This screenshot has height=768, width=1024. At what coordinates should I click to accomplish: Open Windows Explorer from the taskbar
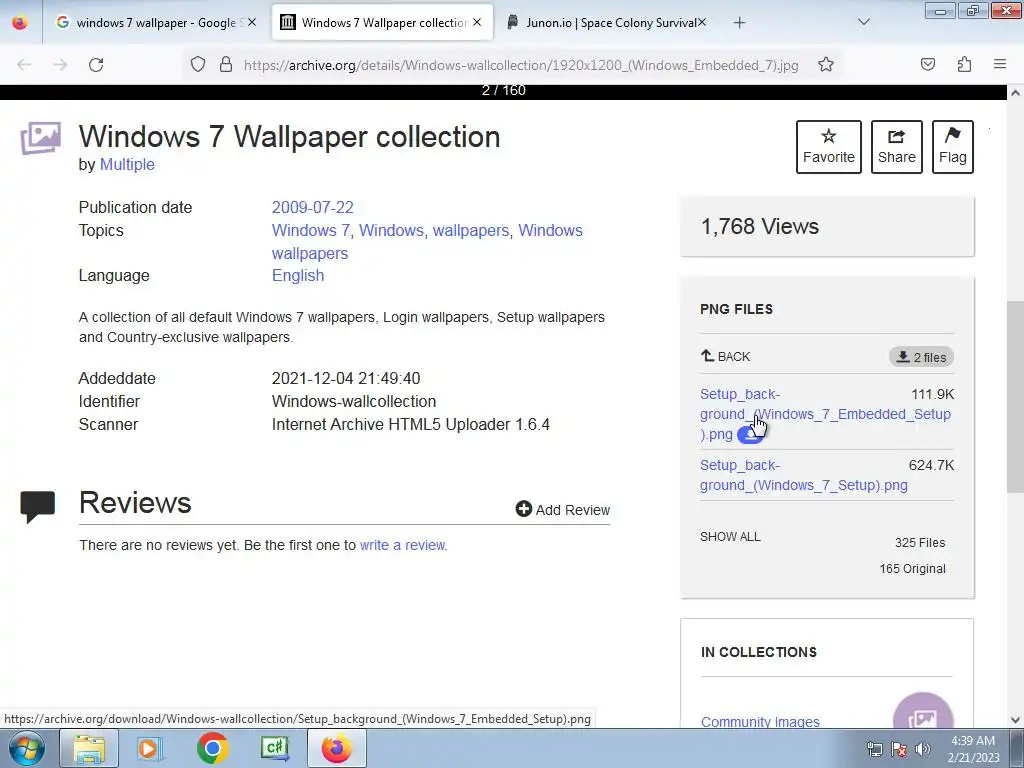(x=89, y=748)
